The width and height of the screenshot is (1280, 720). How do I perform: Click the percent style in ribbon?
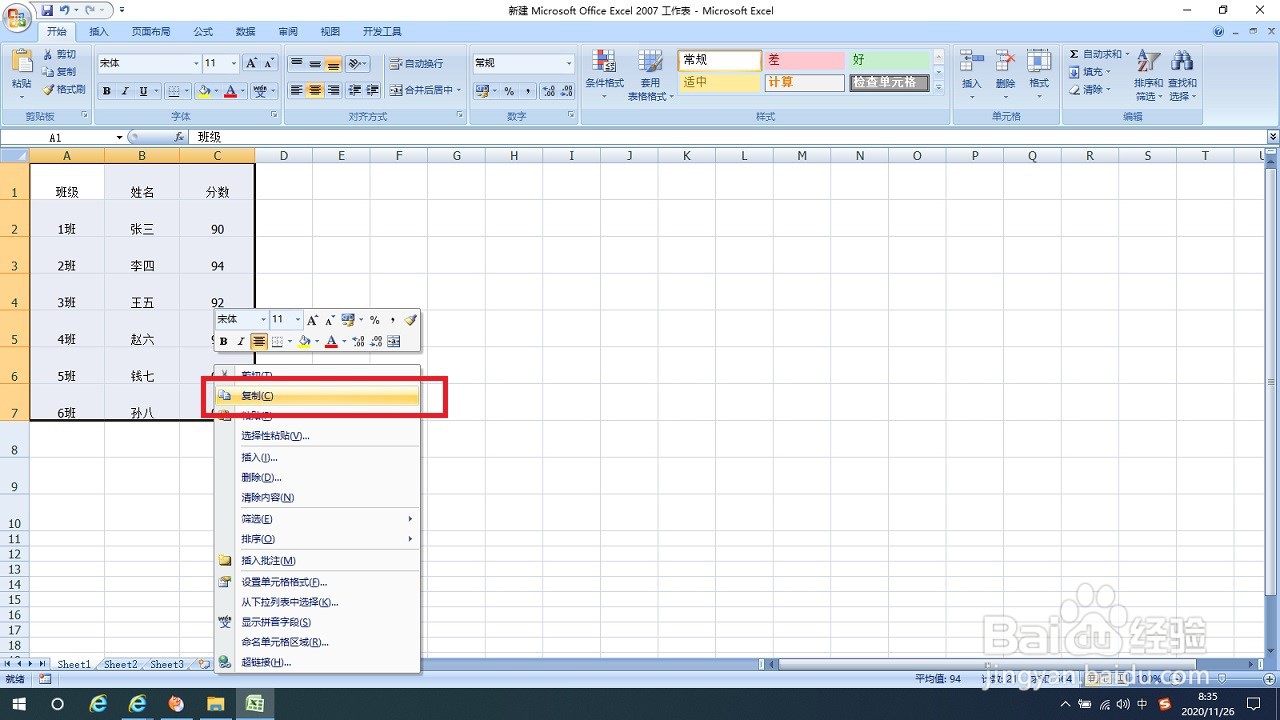509,91
